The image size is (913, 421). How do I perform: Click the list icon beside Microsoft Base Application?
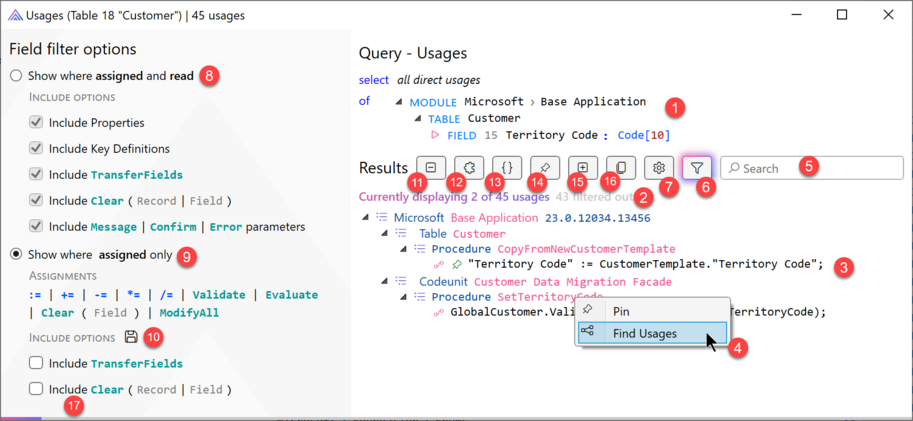[382, 217]
